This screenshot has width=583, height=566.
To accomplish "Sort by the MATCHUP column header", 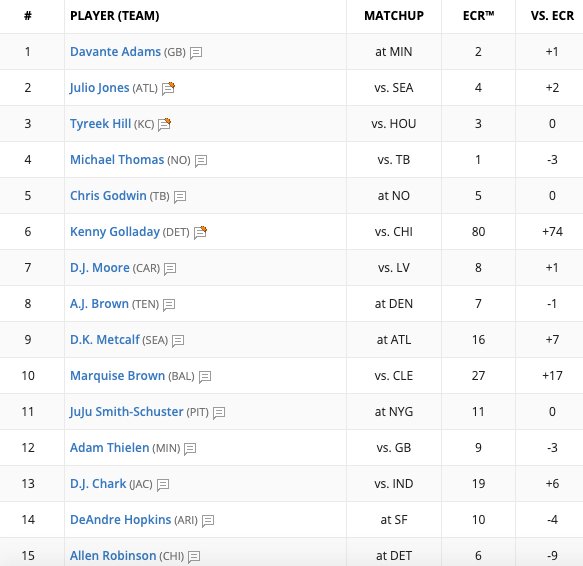I will 394,16.
